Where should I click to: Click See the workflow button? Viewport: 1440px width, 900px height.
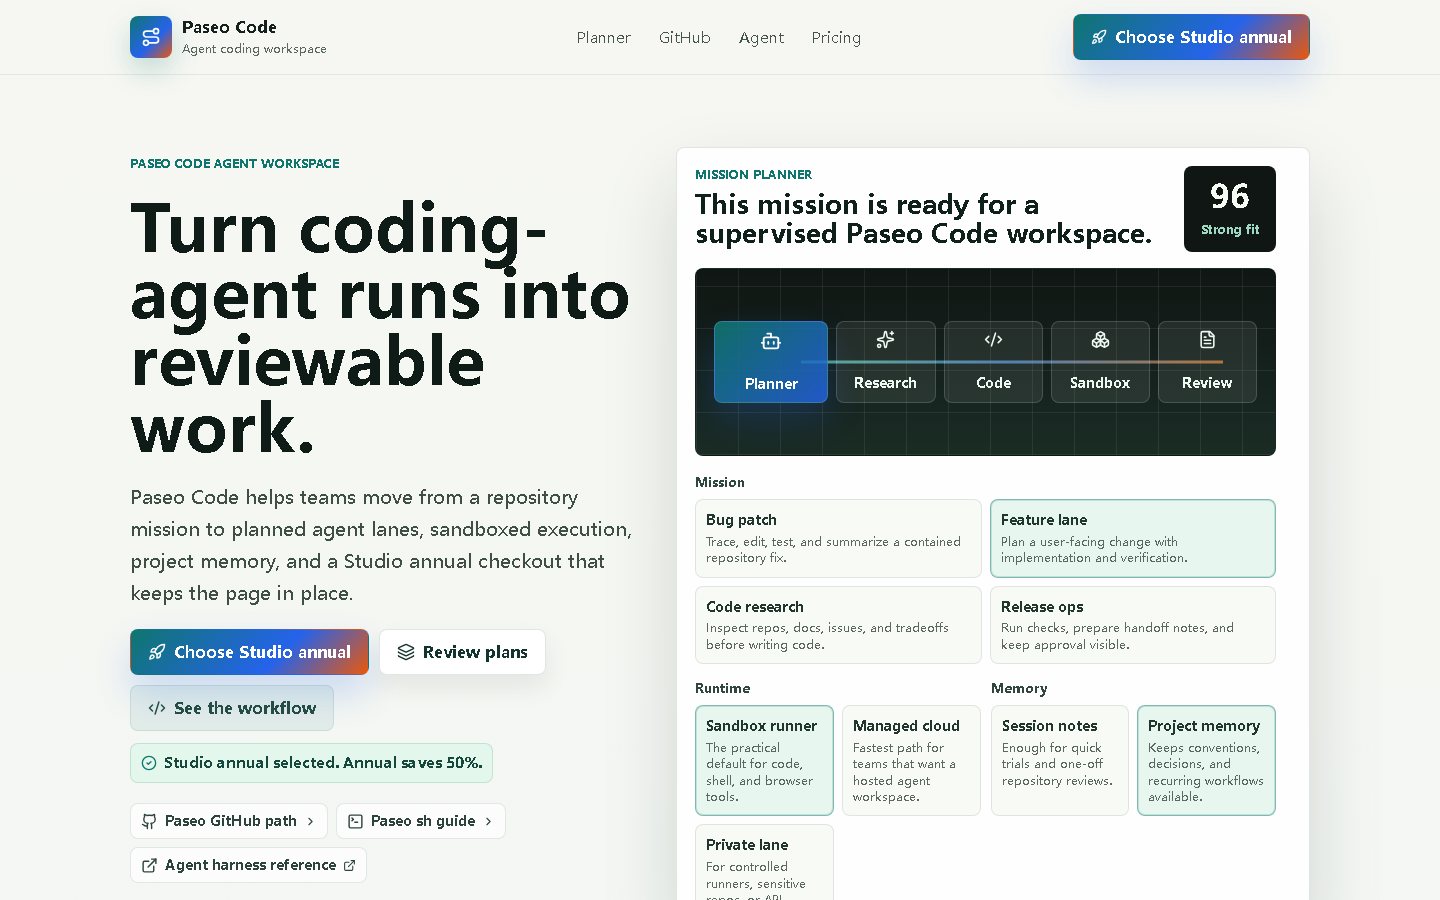click(232, 708)
